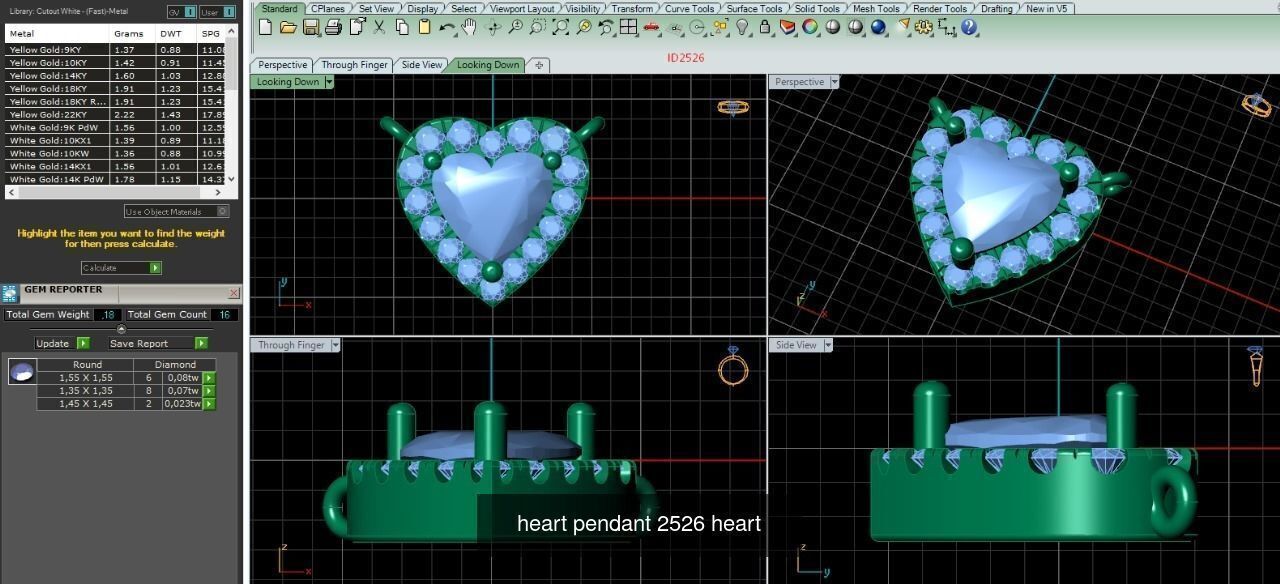Print using the printer icon
Viewport: 1280px width, 584px height.
tap(334, 27)
